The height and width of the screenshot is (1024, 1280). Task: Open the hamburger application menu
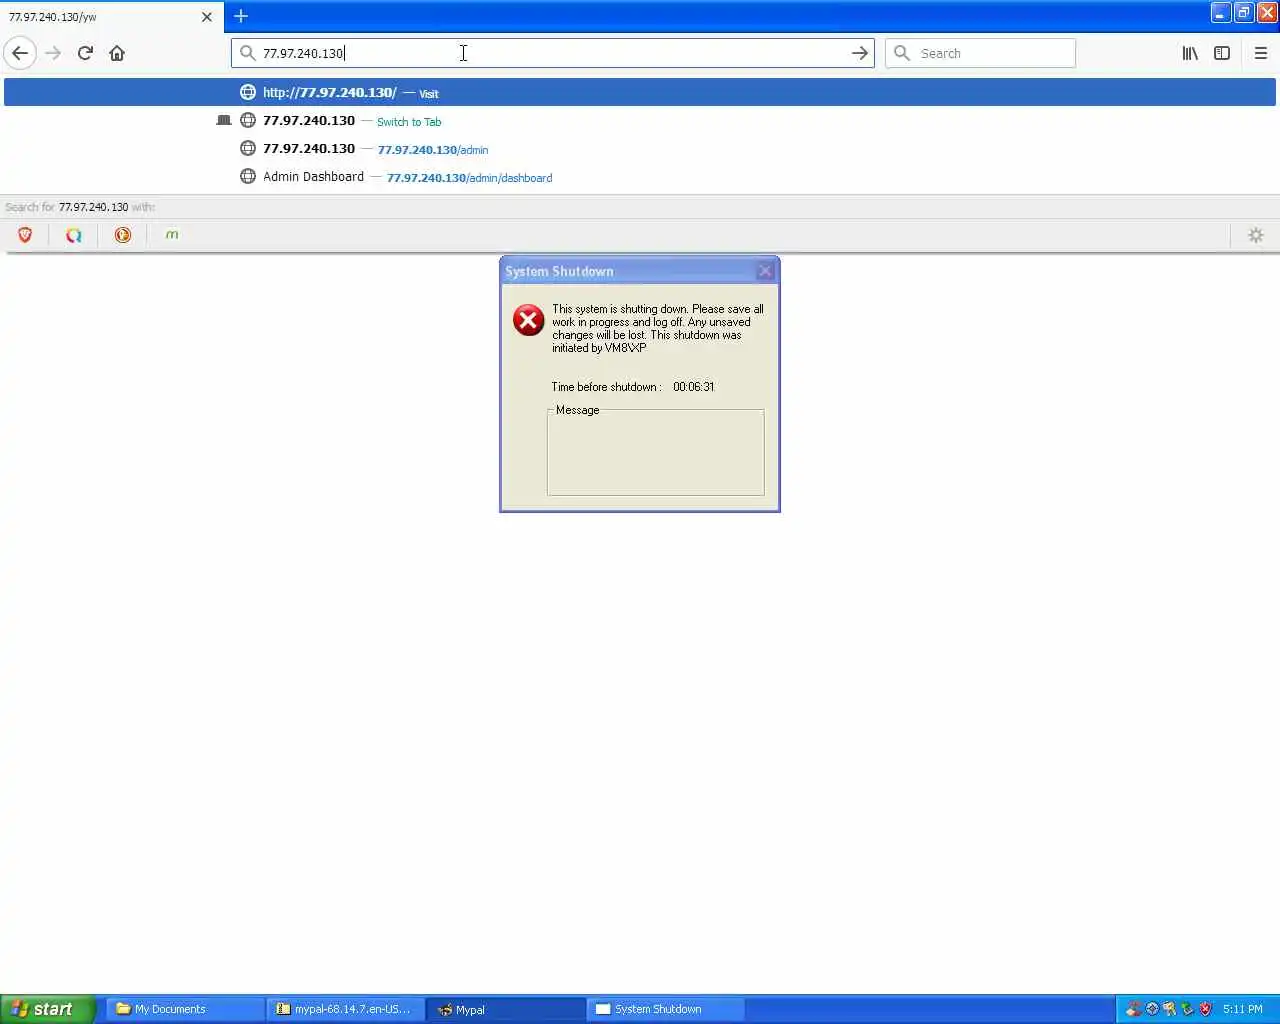click(x=1260, y=53)
